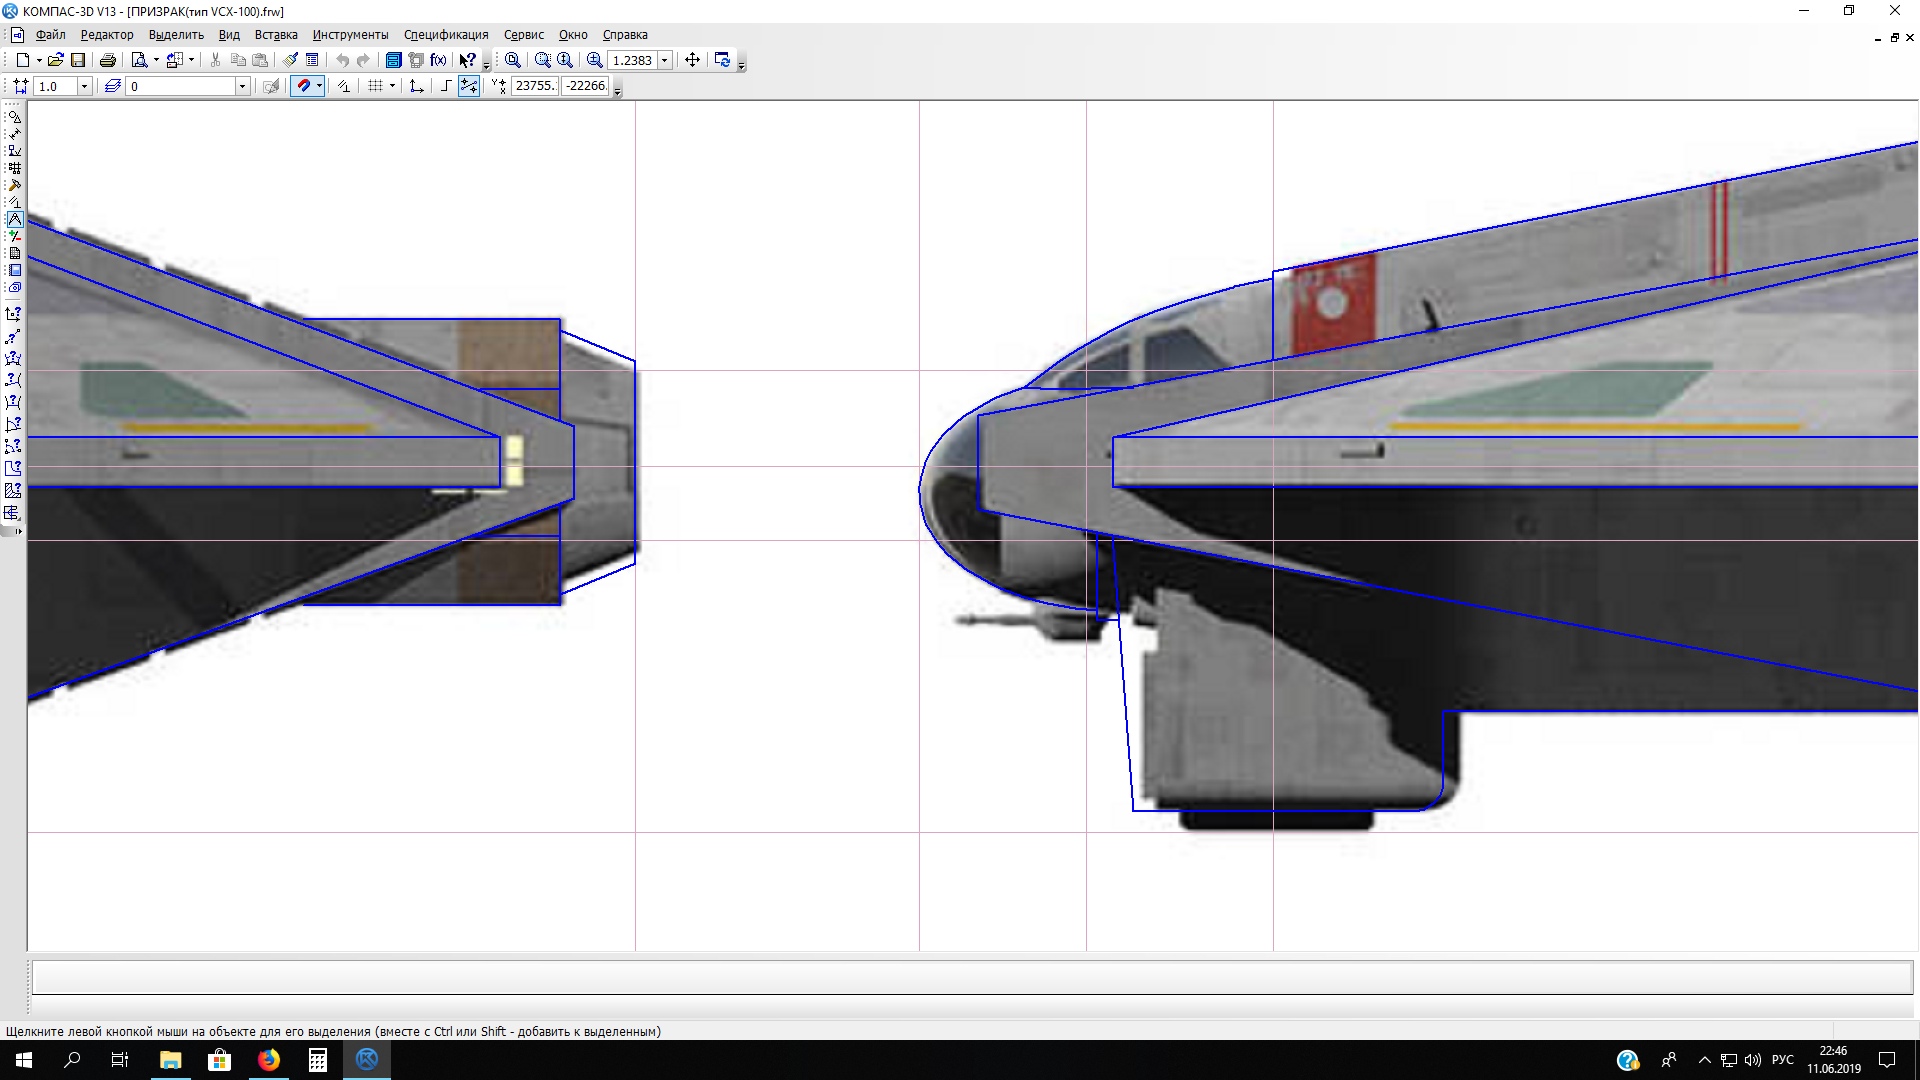Open the layer number dropdown
The image size is (1920, 1080).
tap(241, 86)
